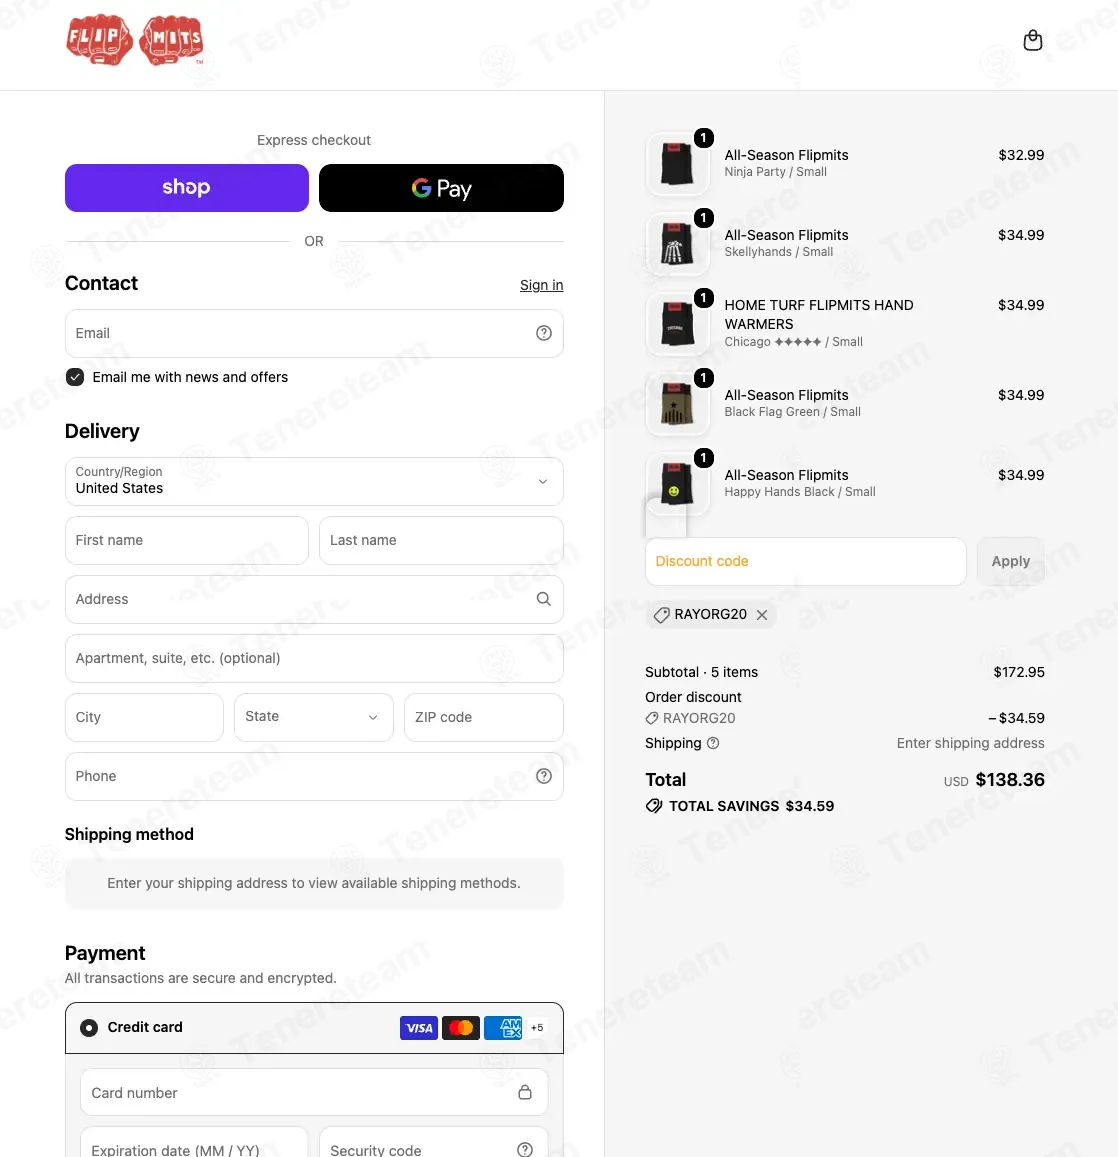Choose Google Pay express checkout
The height and width of the screenshot is (1157, 1118).
441,187
